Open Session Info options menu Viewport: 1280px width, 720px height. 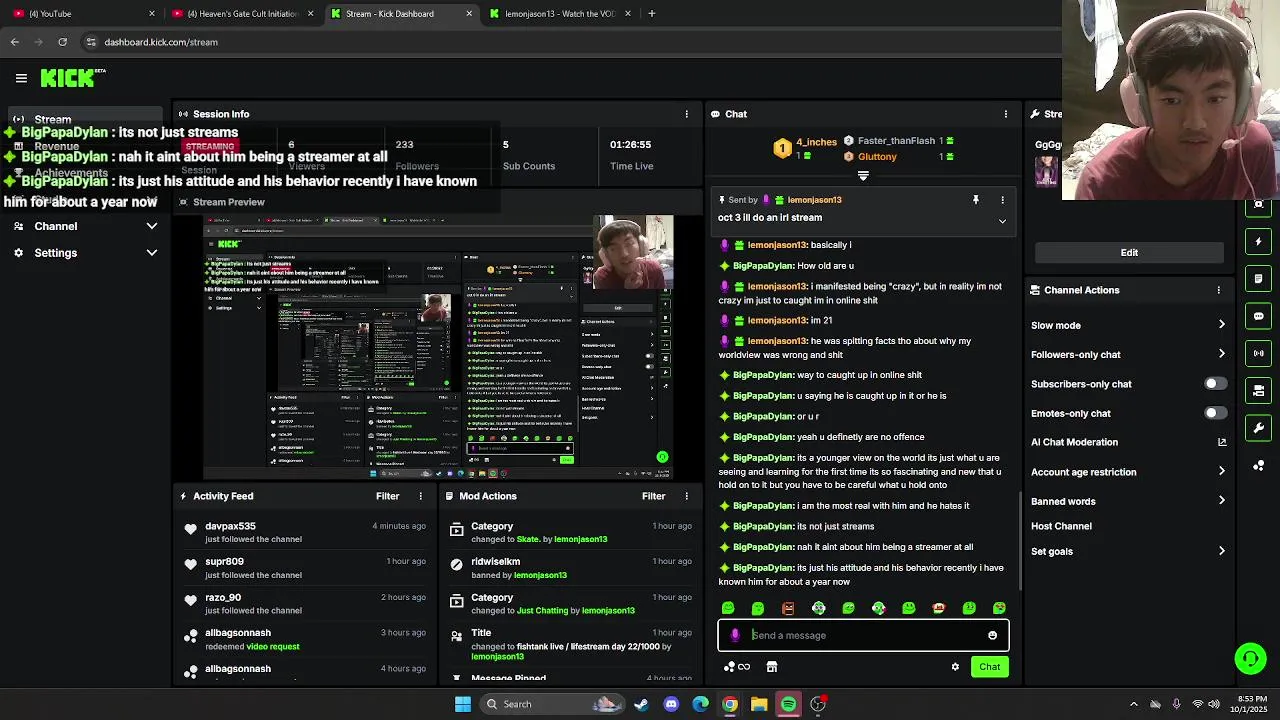[686, 114]
